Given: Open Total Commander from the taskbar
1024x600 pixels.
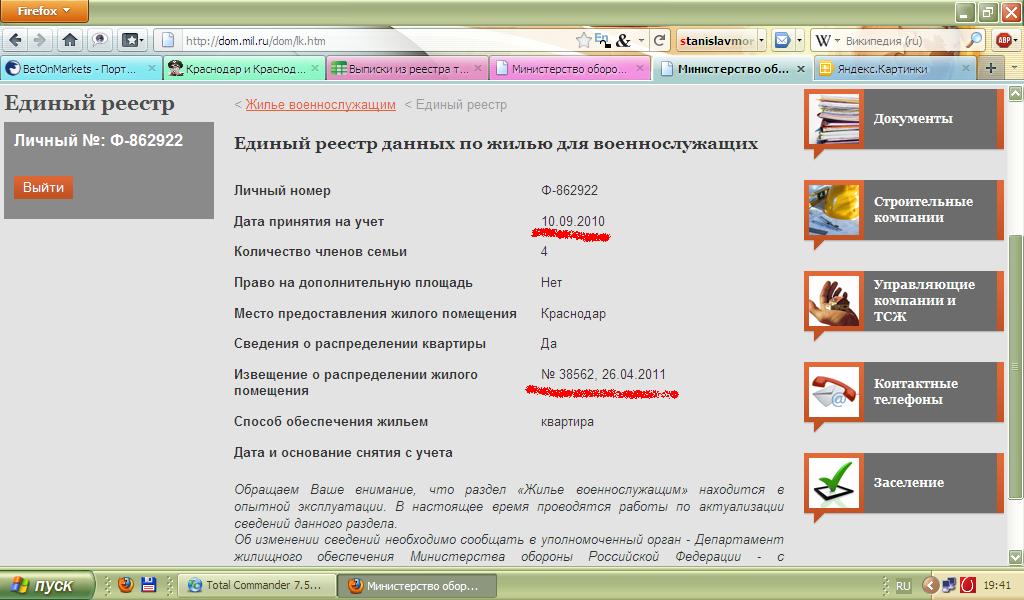Looking at the screenshot, I should click(x=255, y=585).
